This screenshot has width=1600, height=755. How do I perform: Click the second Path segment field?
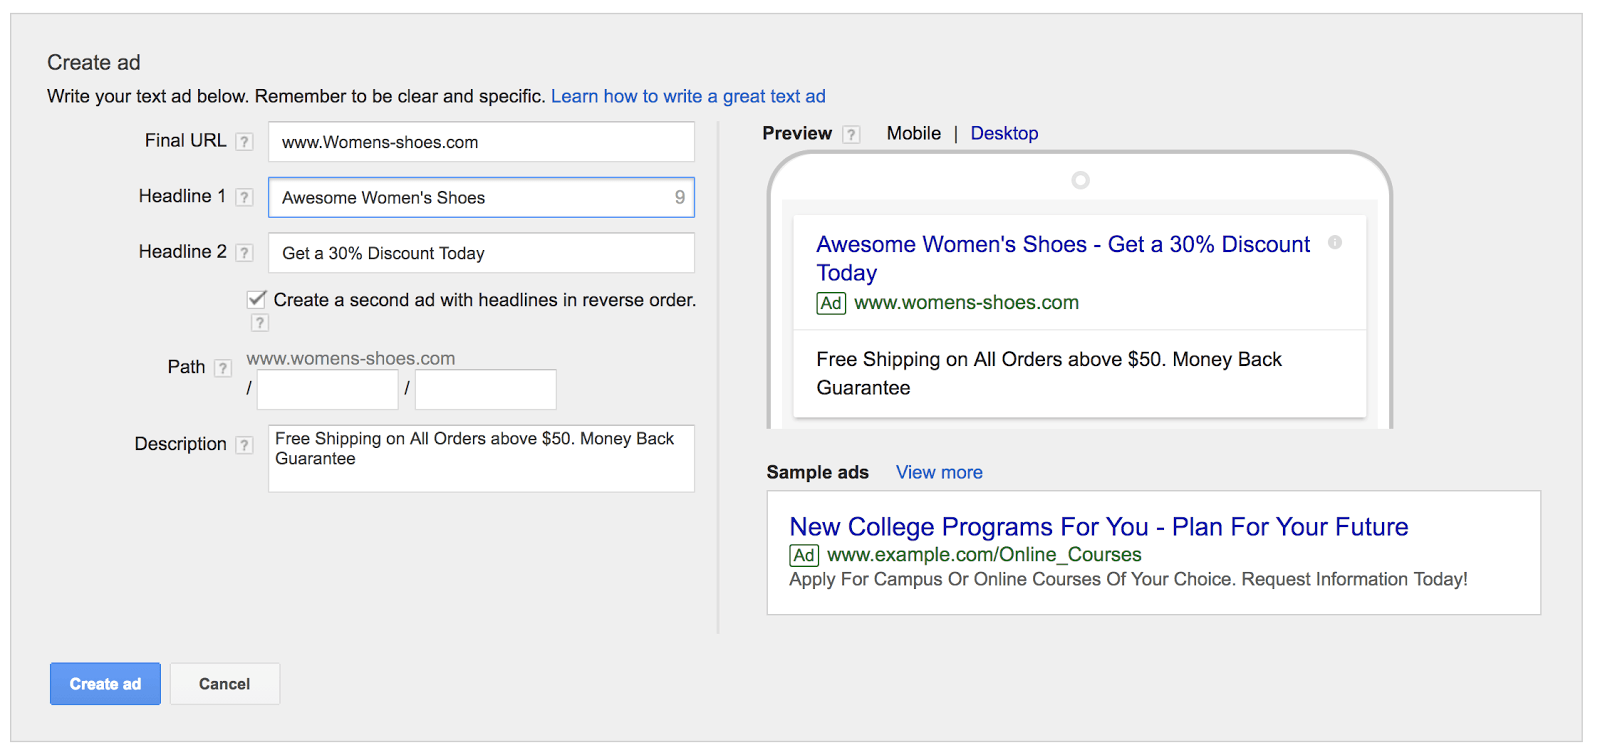[485, 389]
